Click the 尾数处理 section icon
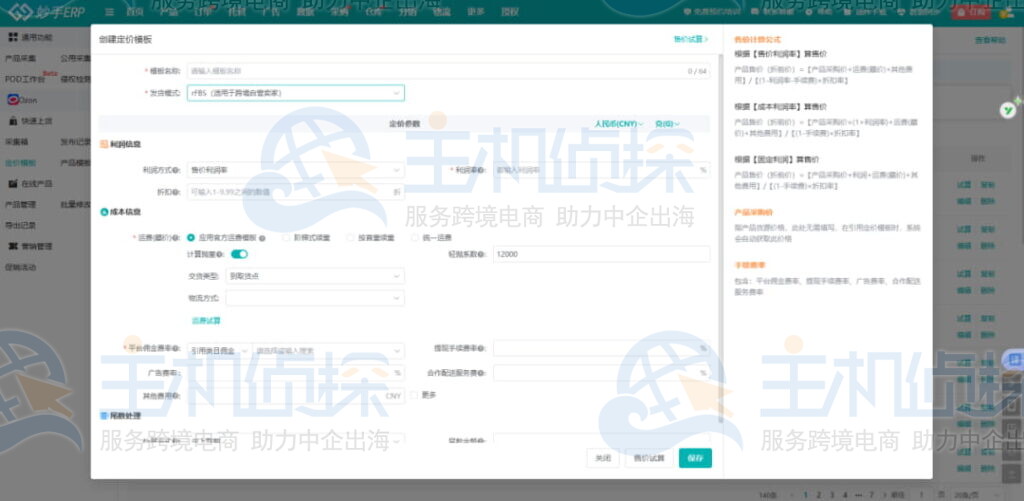 point(104,415)
